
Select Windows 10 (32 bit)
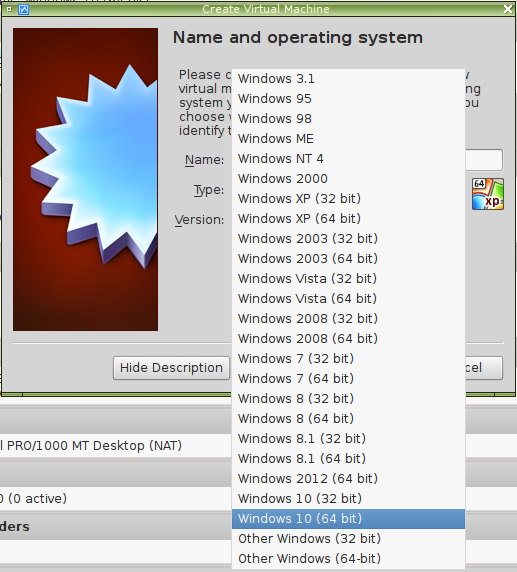pyautogui.click(x=348, y=498)
